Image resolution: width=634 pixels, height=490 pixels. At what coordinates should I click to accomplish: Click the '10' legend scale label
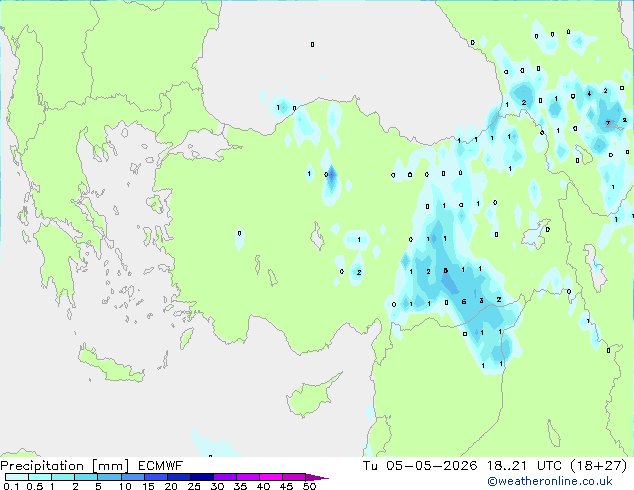125,486
